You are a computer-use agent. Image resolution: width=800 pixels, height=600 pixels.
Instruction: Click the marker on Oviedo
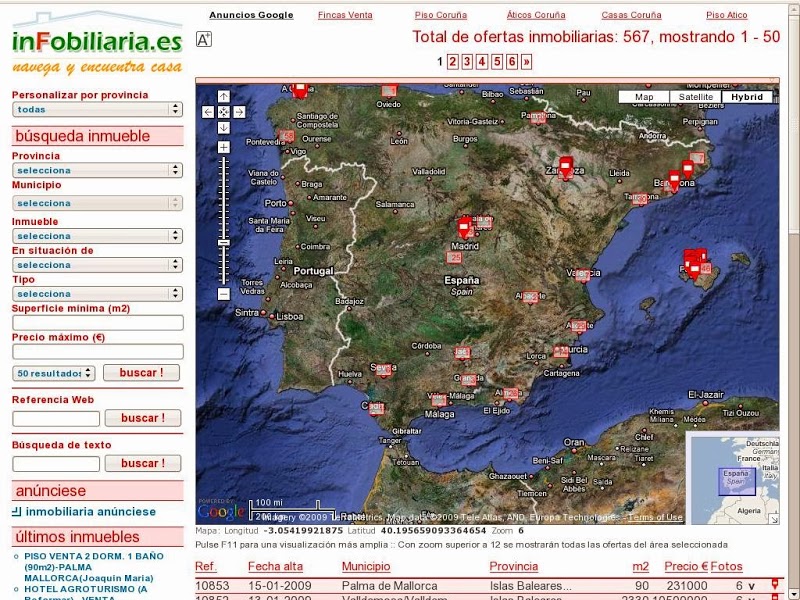pyautogui.click(x=389, y=91)
